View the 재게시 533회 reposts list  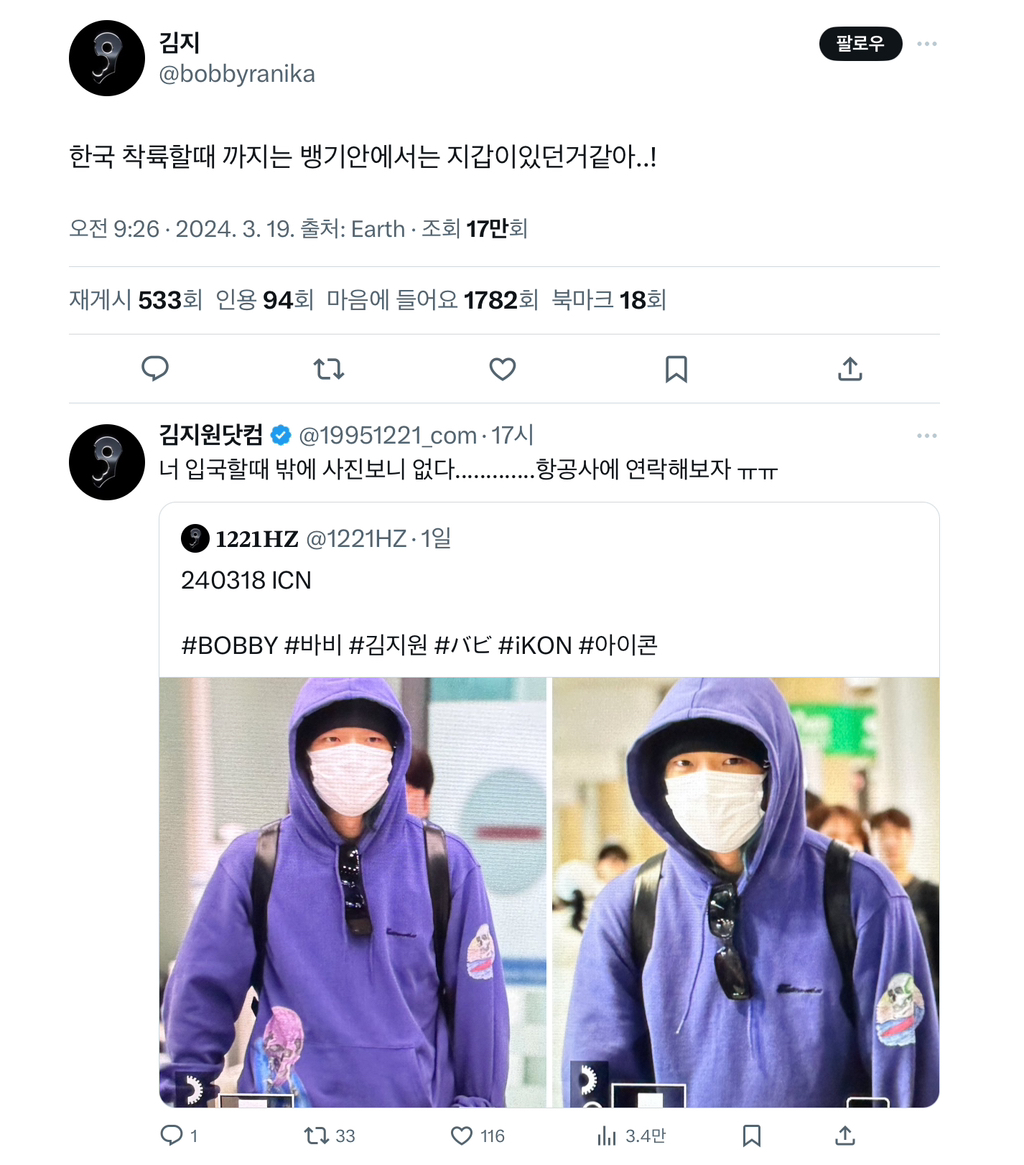coord(135,300)
